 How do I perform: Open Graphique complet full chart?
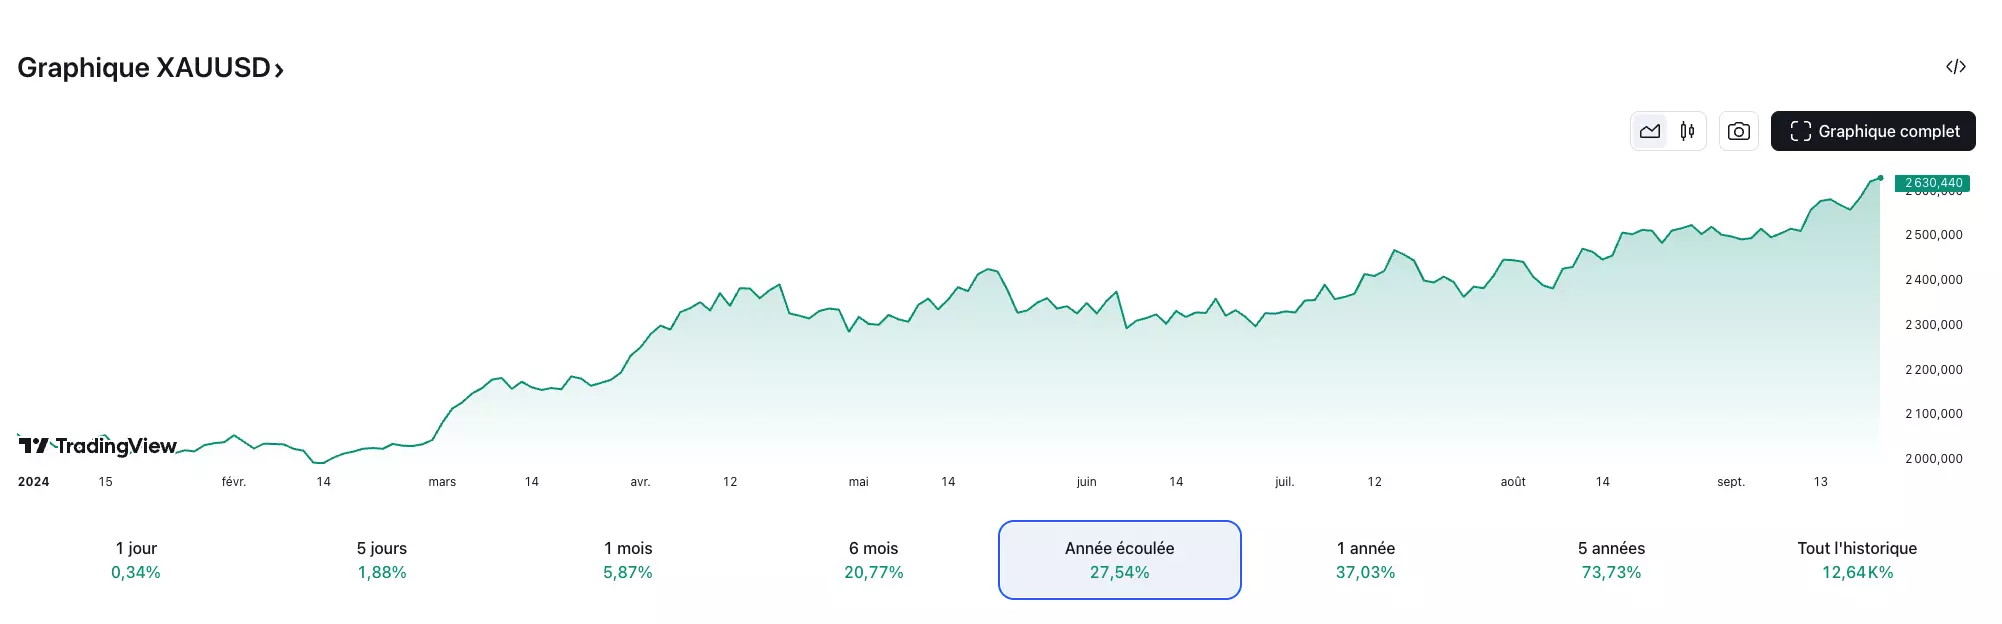click(1872, 131)
